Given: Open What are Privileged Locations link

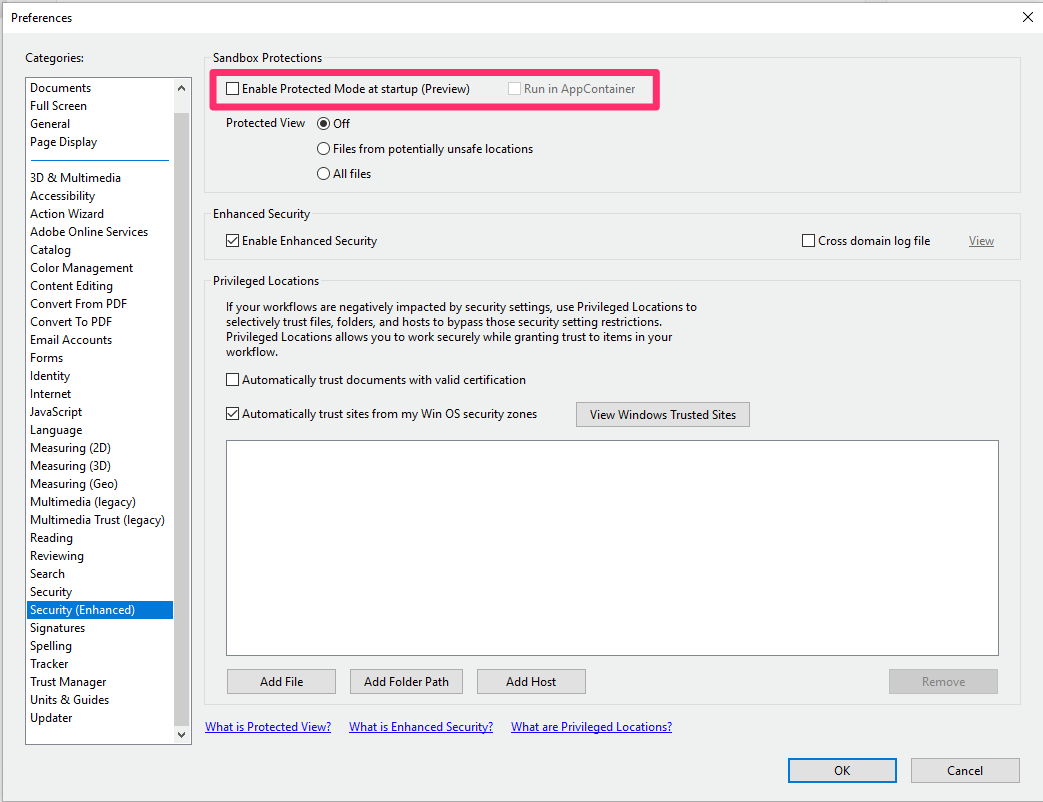Looking at the screenshot, I should (591, 727).
